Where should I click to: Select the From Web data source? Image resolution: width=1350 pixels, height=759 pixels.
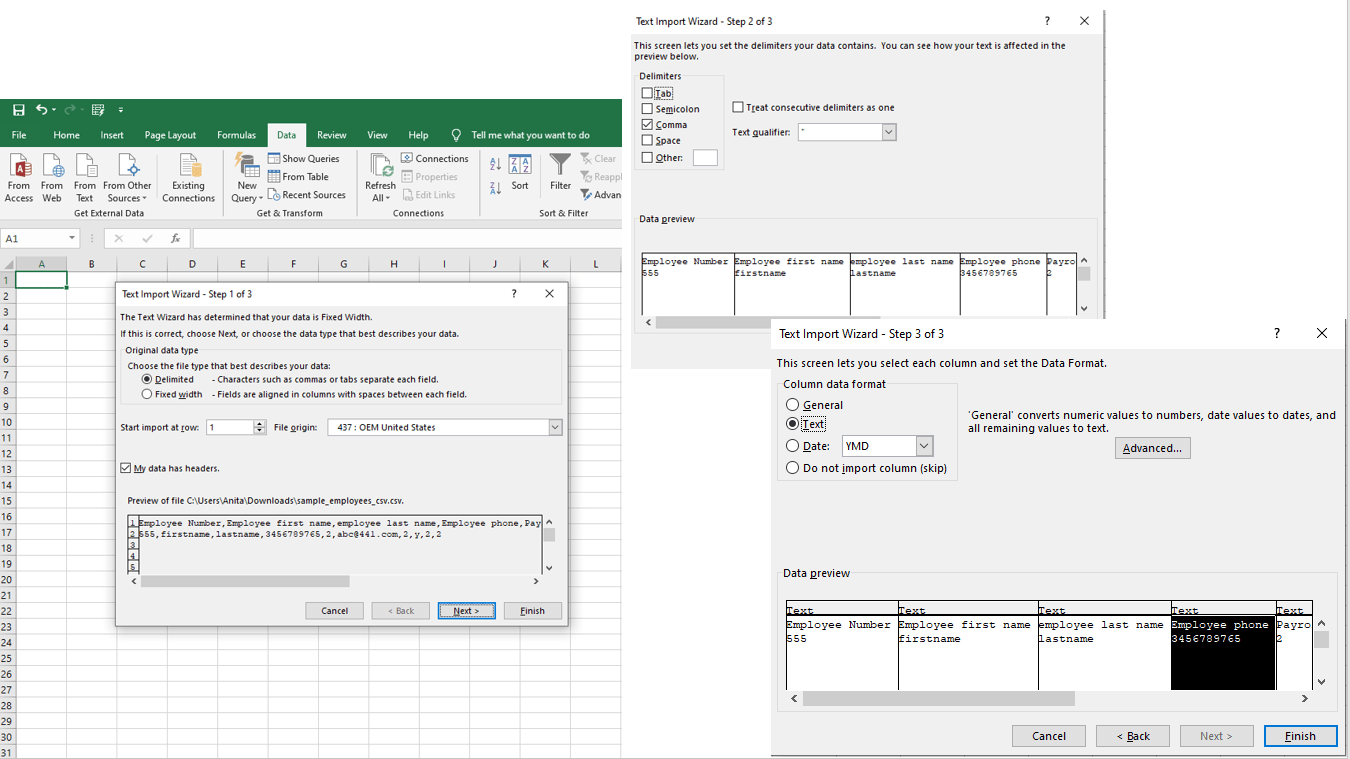[51, 178]
